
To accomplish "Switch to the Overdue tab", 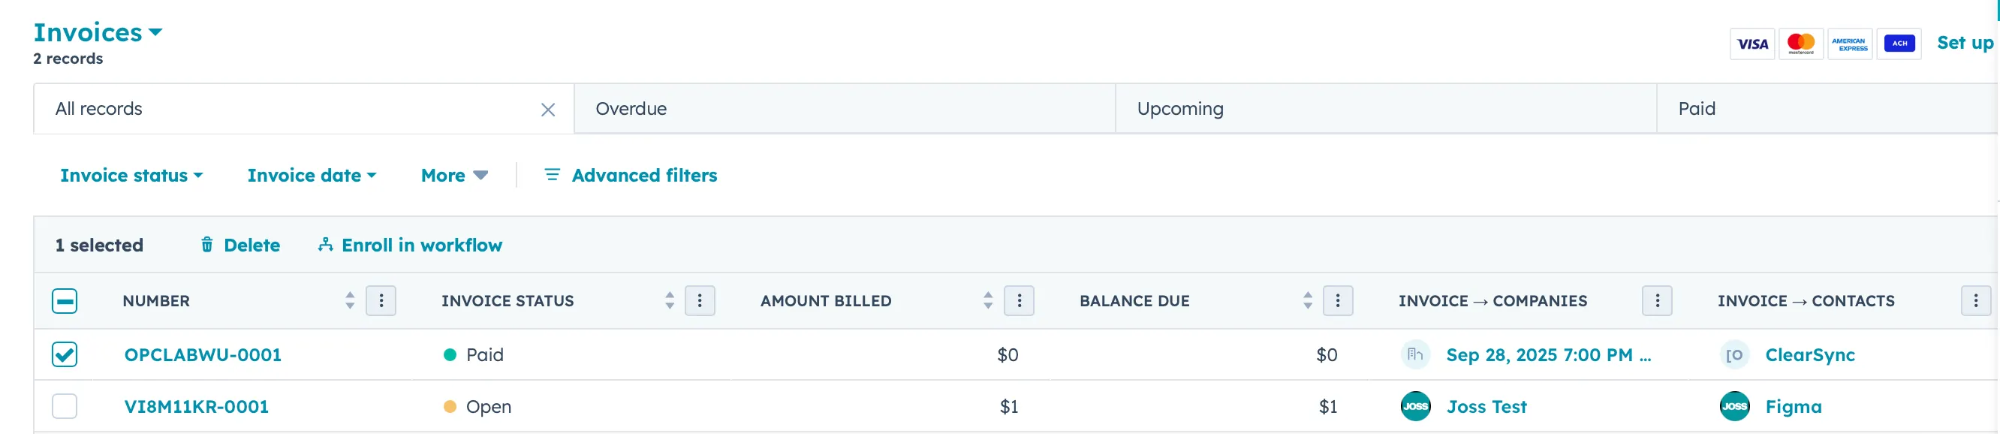I will click(631, 109).
